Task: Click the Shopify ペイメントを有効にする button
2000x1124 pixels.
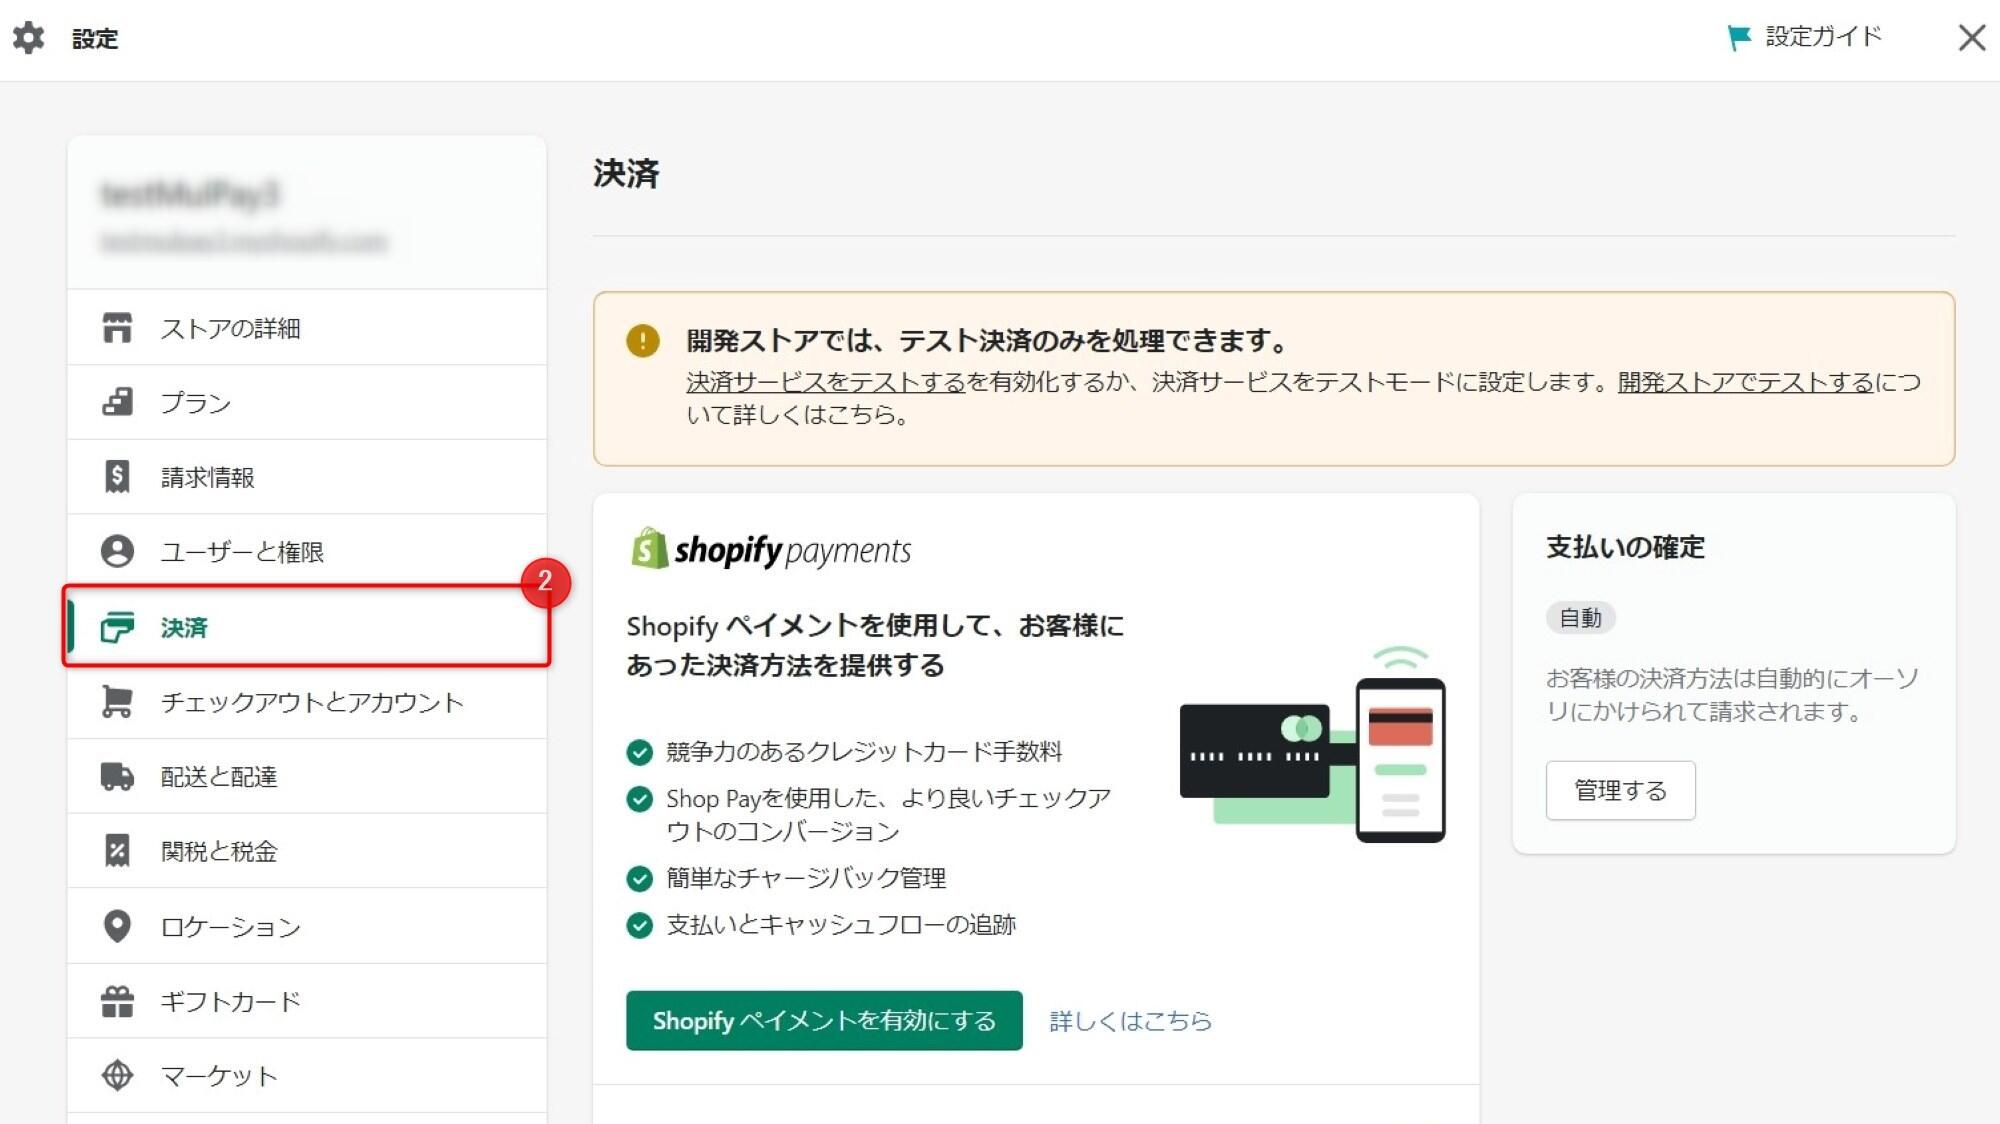Action: point(824,1021)
